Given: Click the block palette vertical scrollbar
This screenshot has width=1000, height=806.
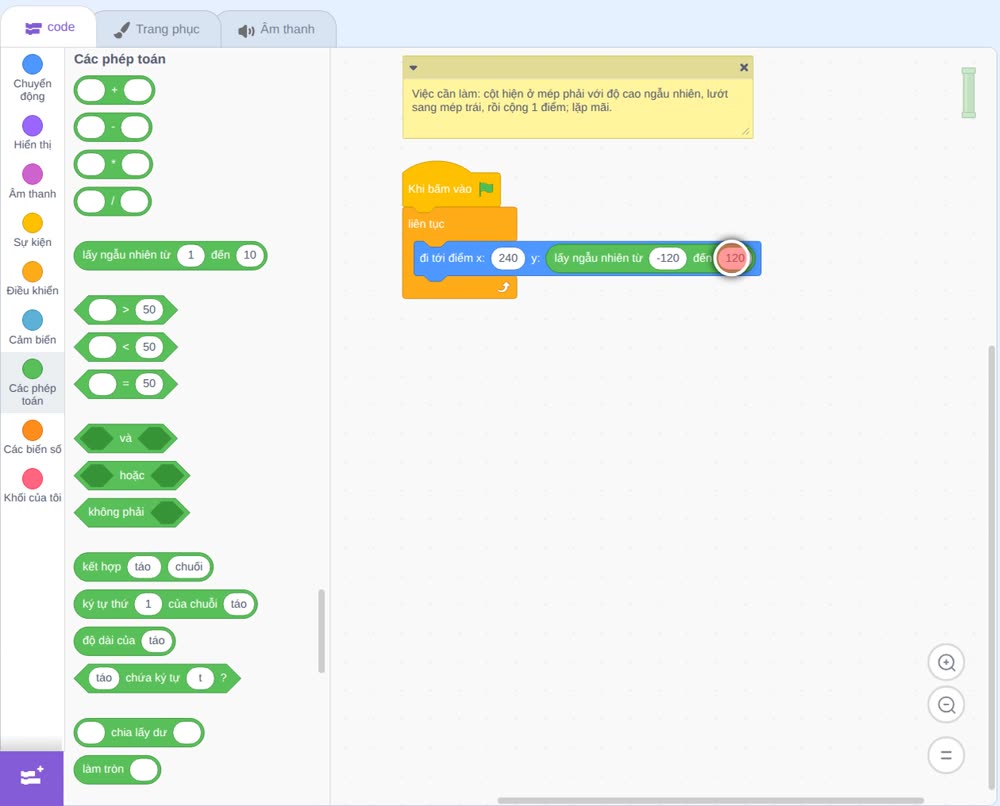Looking at the screenshot, I should 321,631.
